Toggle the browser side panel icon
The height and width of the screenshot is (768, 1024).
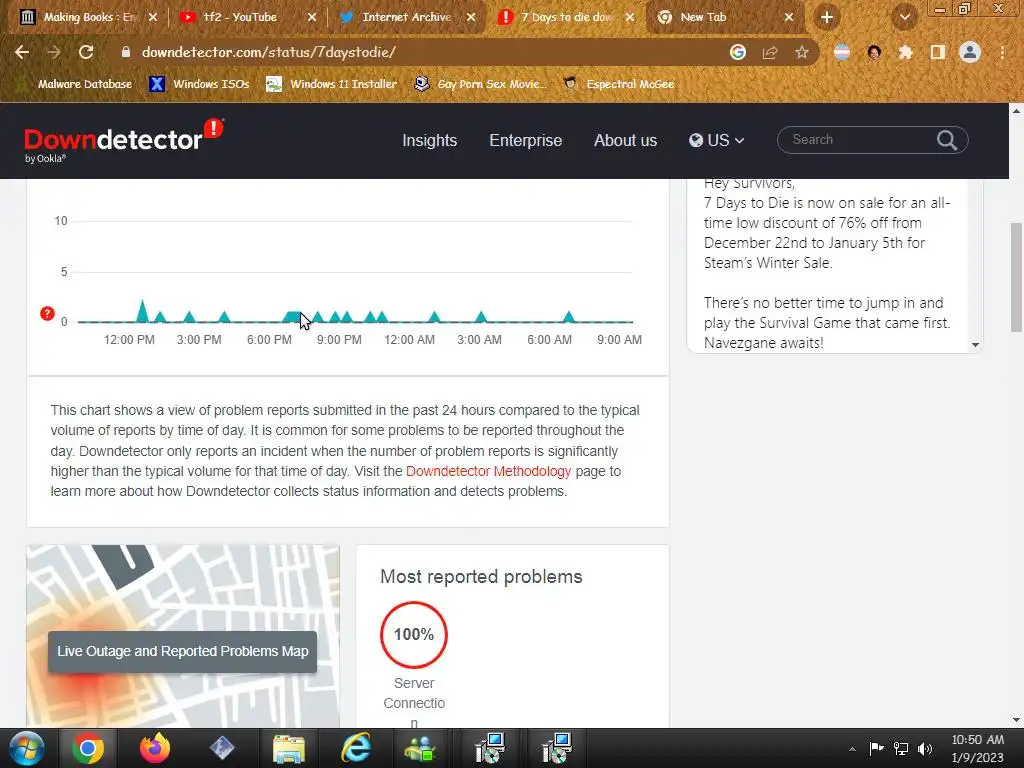point(938,52)
